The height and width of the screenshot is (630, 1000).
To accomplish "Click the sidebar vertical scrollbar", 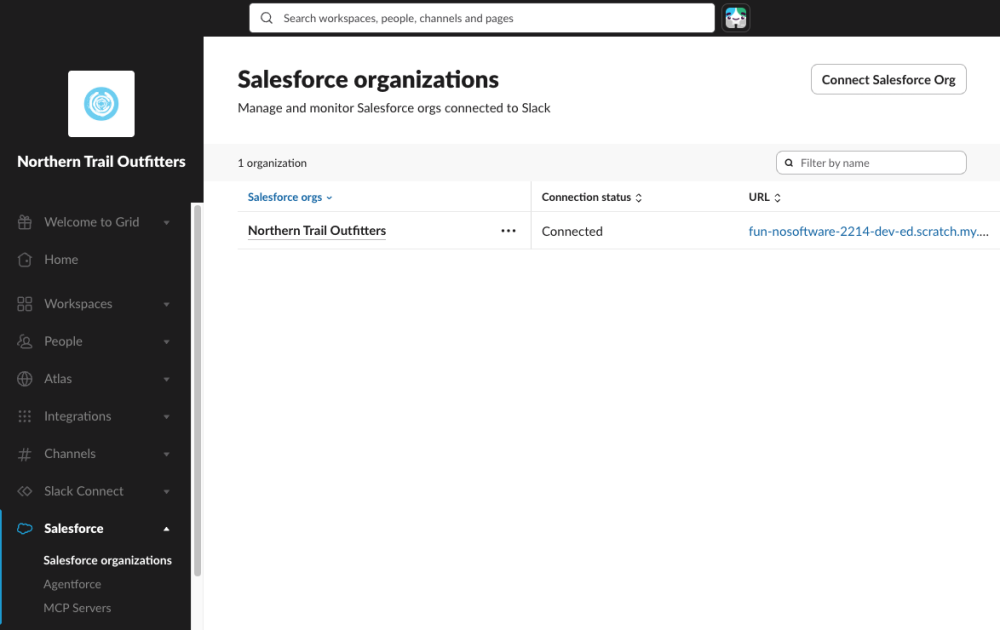I will point(198,390).
